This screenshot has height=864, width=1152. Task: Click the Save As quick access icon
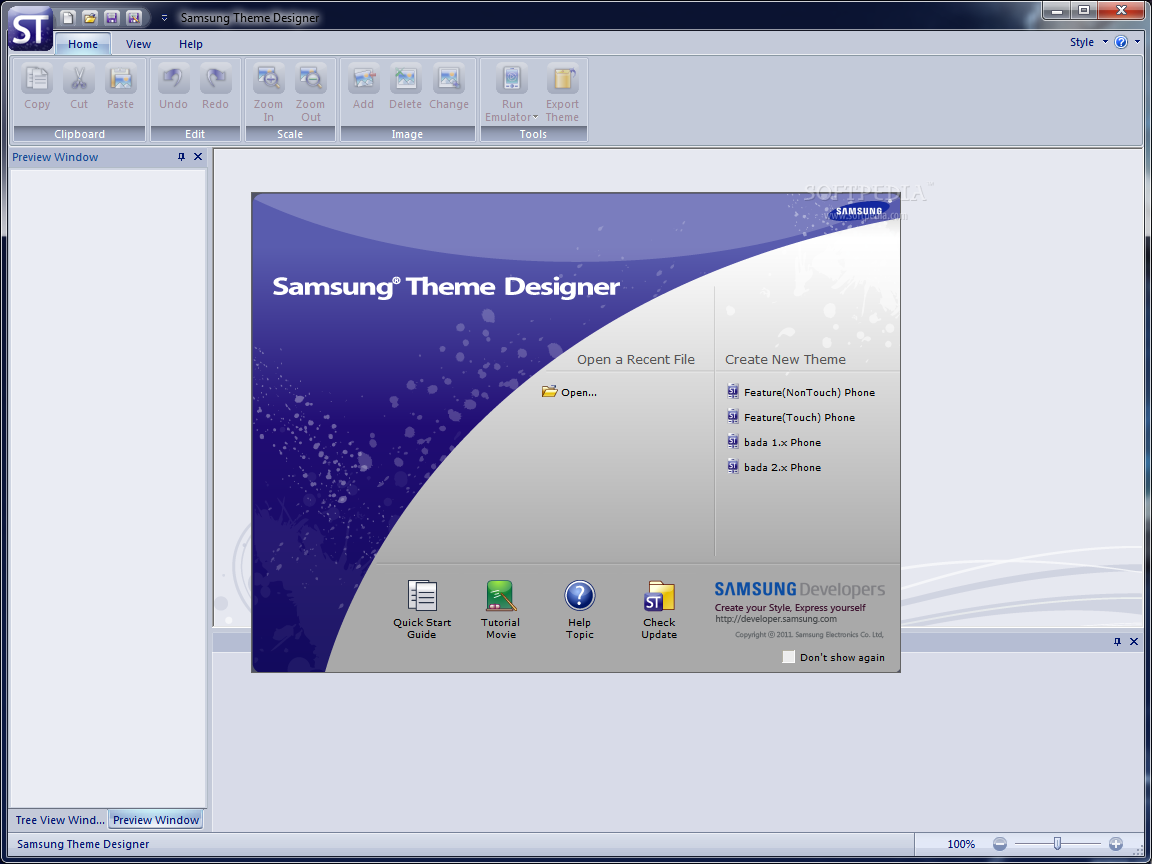[134, 18]
